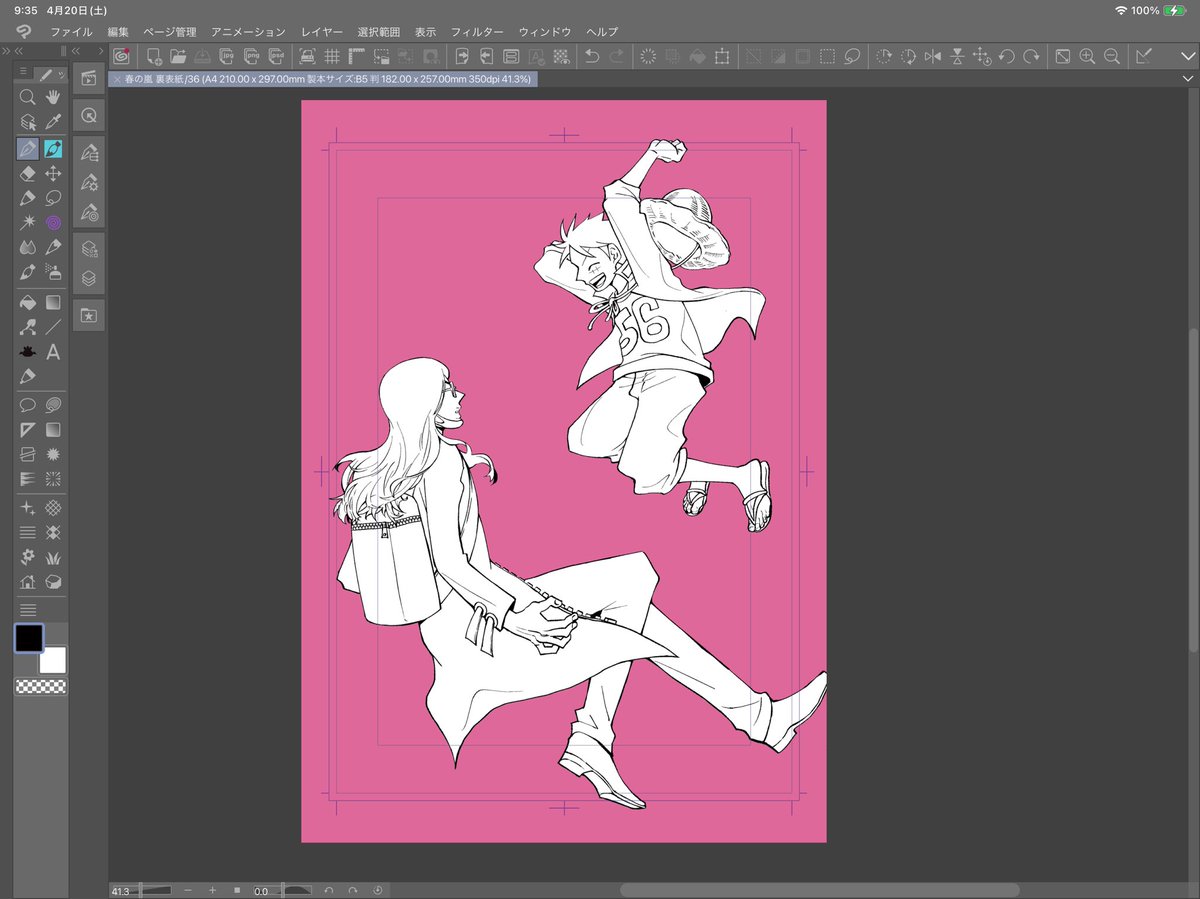Select the Lasso selection tool
Viewport: 1200px width, 899px height.
point(53,198)
